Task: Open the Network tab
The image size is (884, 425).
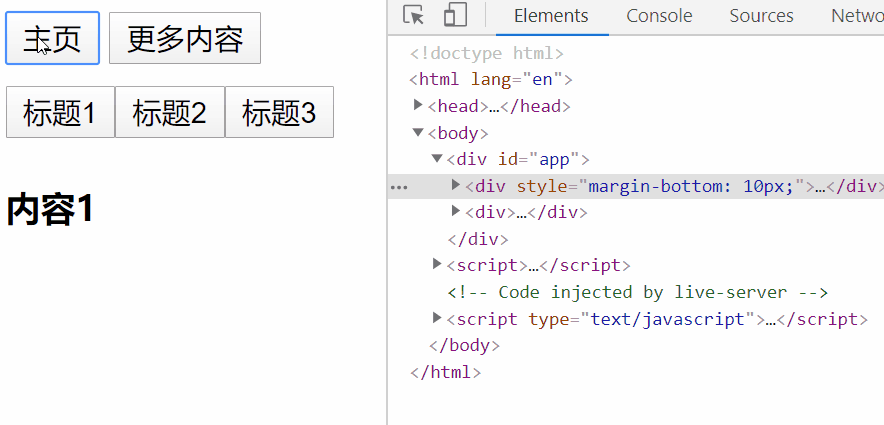Action: pyautogui.click(x=857, y=16)
